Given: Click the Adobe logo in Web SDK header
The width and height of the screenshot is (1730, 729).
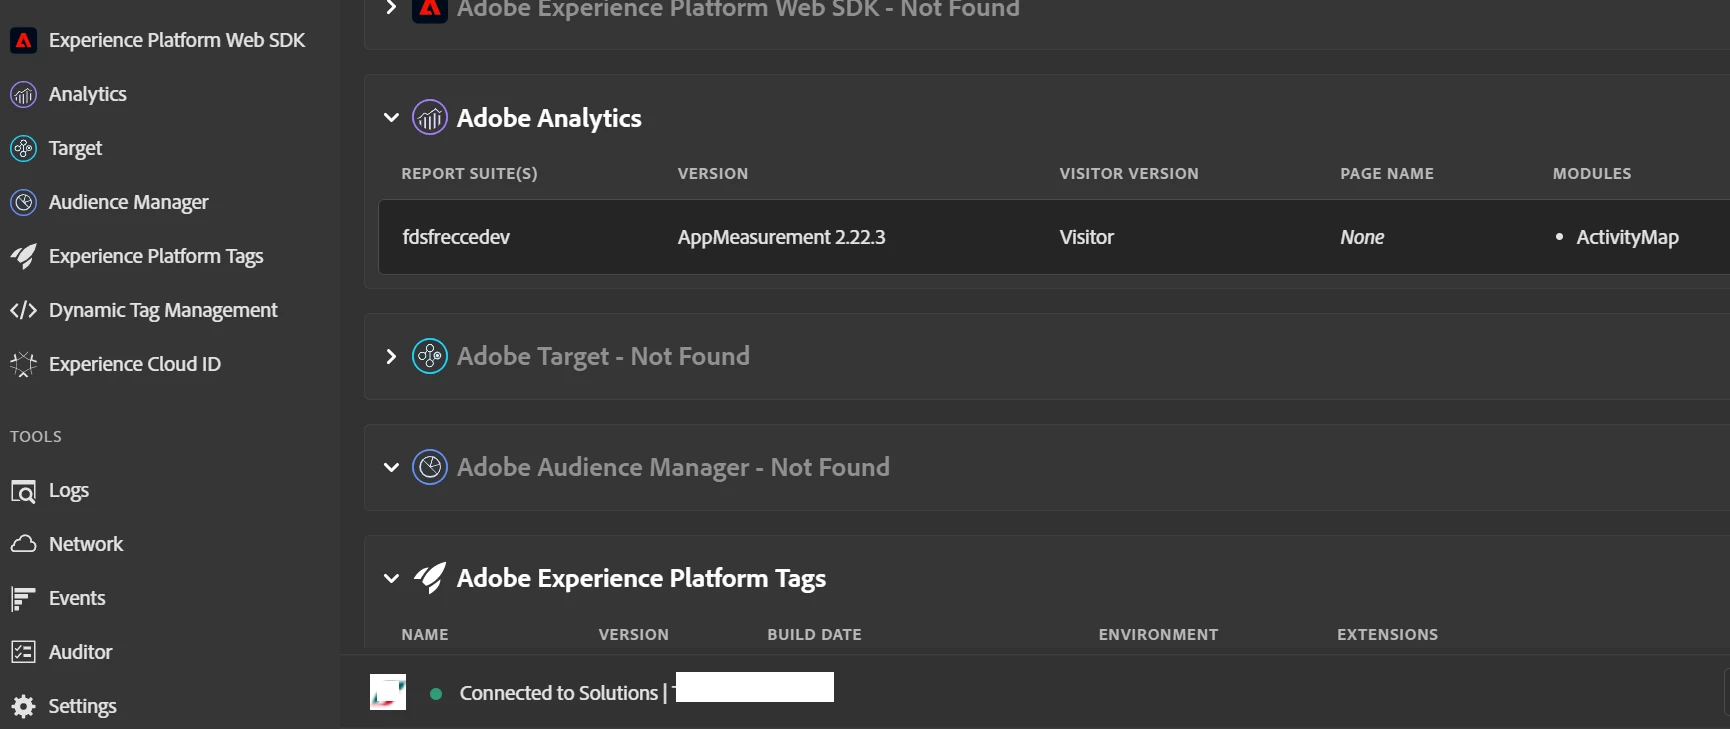Looking at the screenshot, I should pyautogui.click(x=430, y=9).
